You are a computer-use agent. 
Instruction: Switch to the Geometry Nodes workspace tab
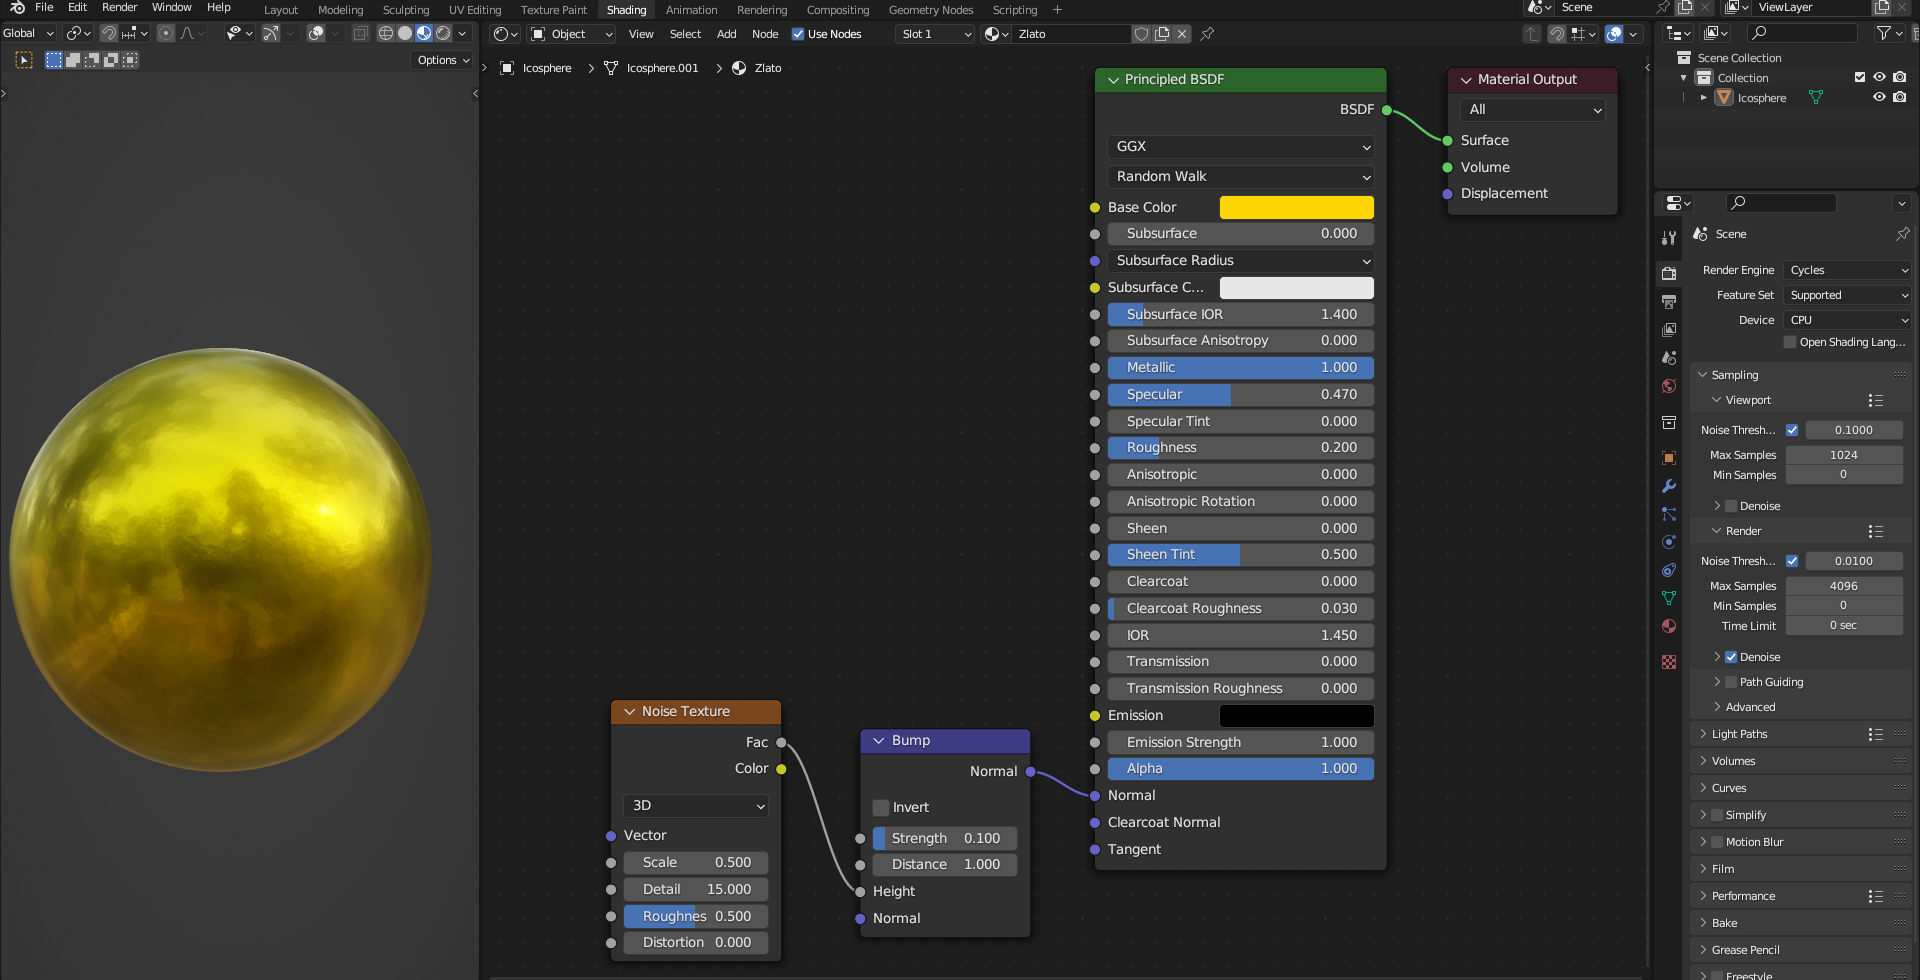click(x=930, y=10)
